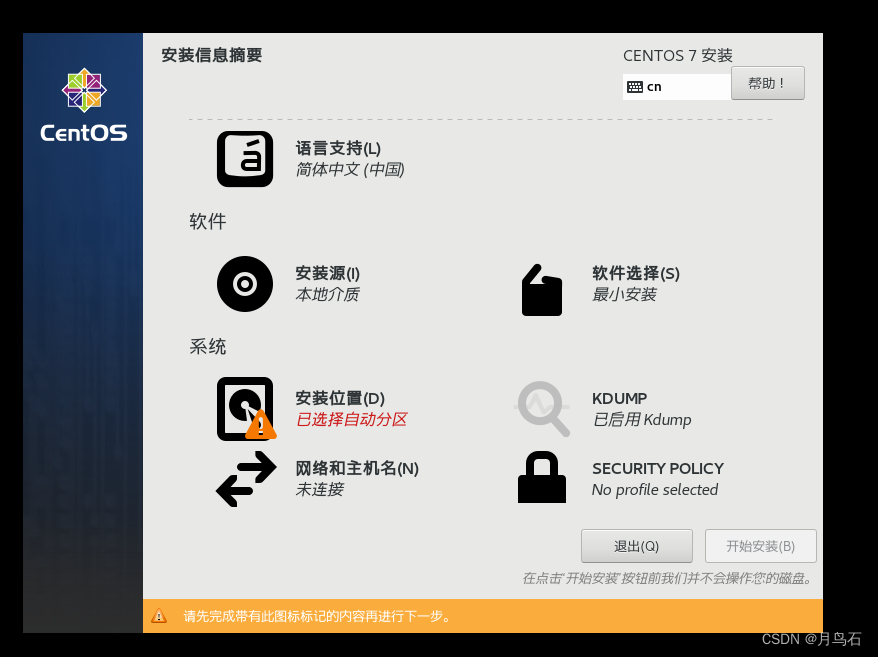Click the CentOS logo in sidebar
Screen dimensions: 878x657
click(84, 105)
